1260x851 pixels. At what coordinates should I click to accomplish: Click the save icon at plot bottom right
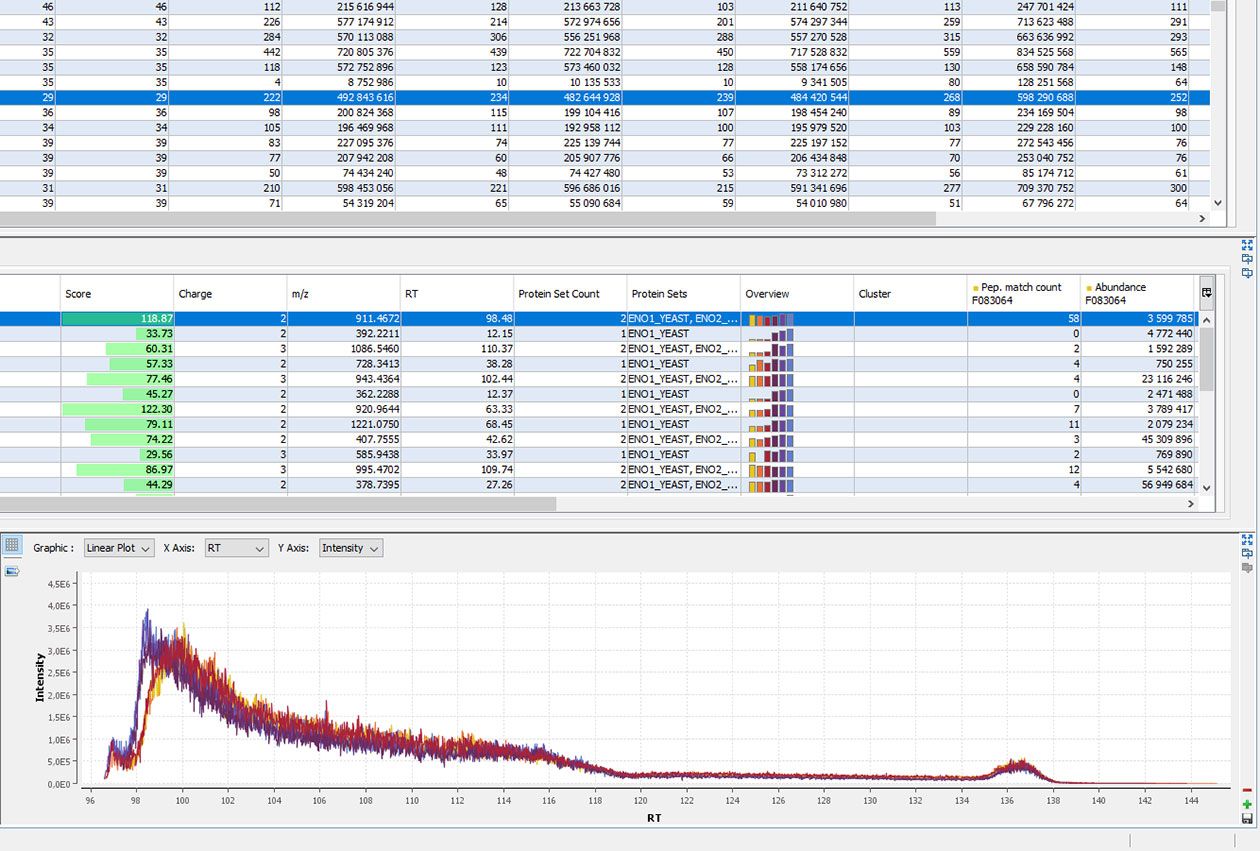[x=1247, y=819]
